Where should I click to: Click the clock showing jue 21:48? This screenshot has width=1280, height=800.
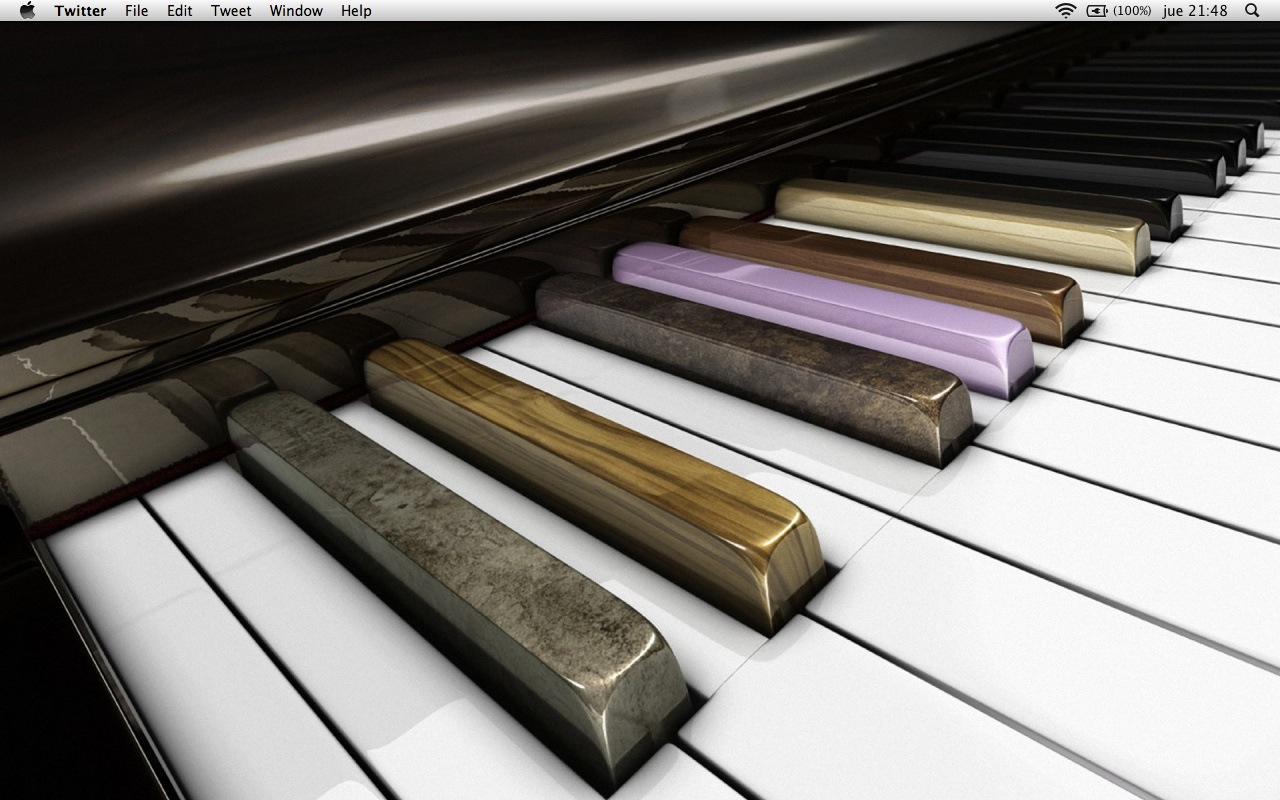1195,10
